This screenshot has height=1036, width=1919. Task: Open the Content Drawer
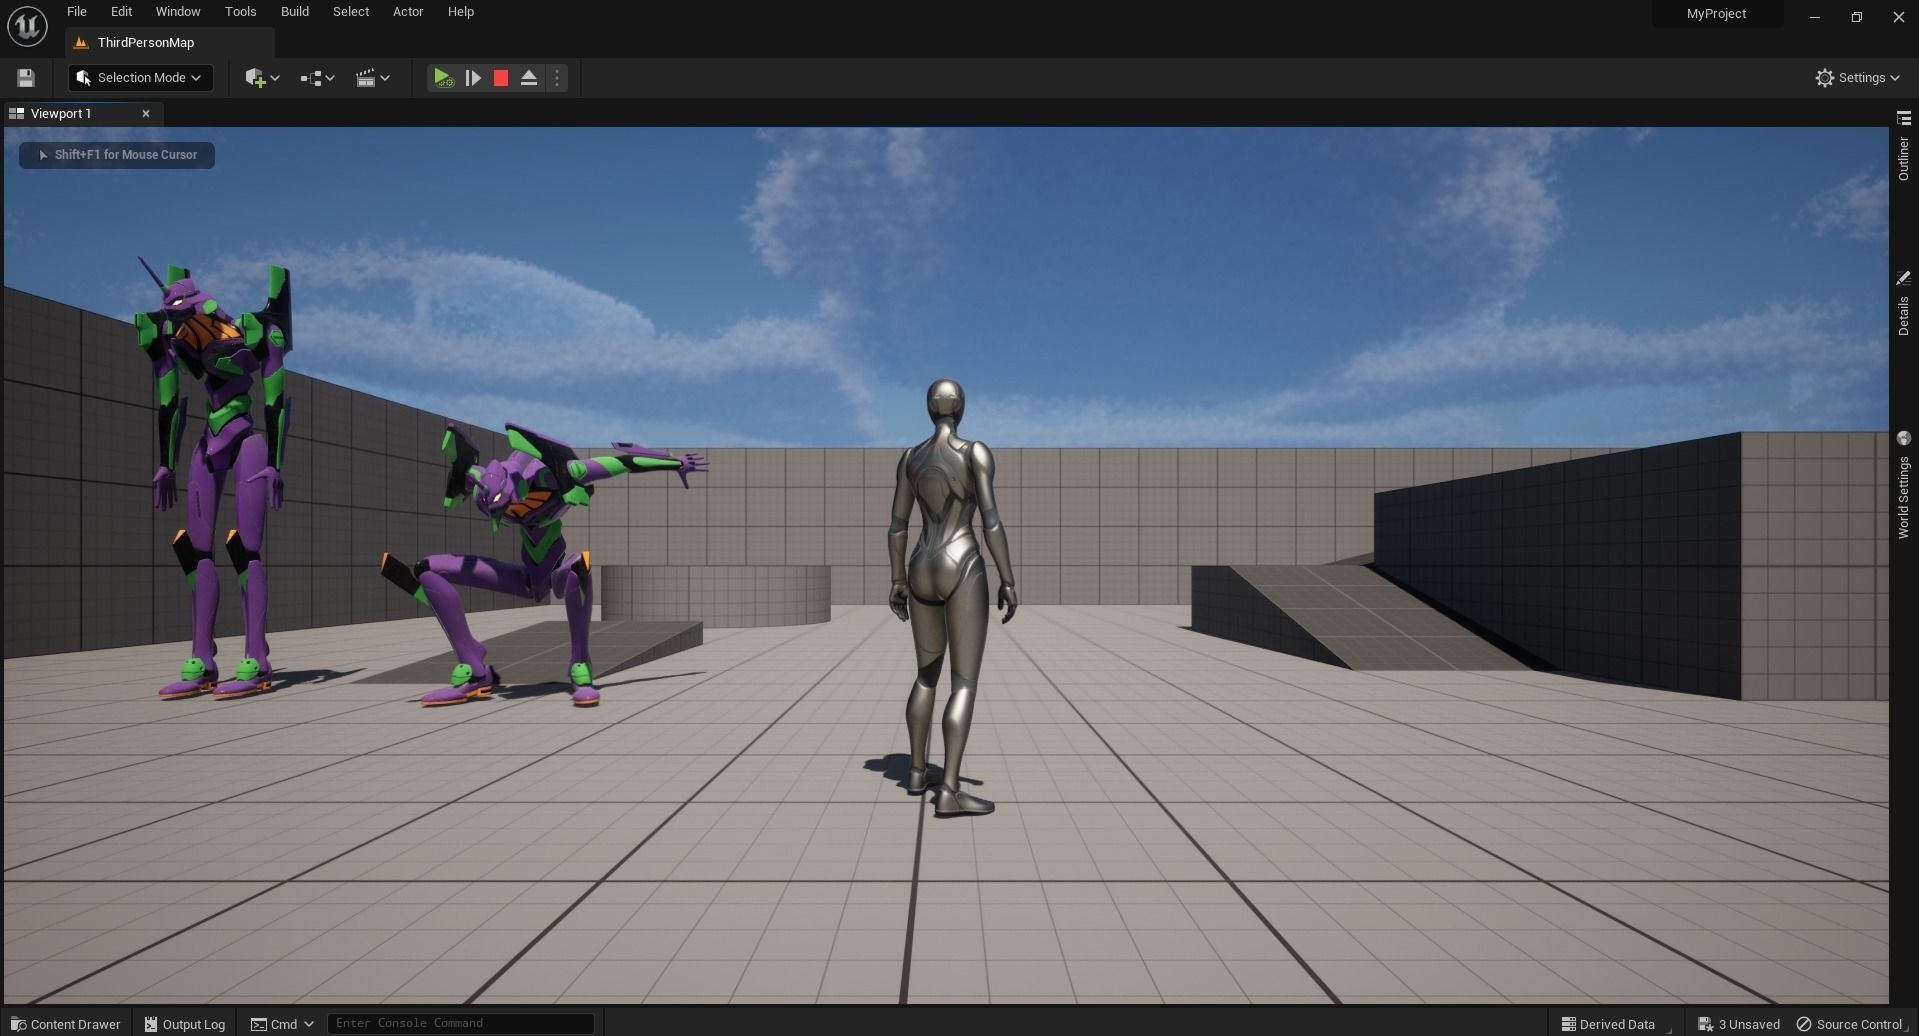(x=65, y=1024)
